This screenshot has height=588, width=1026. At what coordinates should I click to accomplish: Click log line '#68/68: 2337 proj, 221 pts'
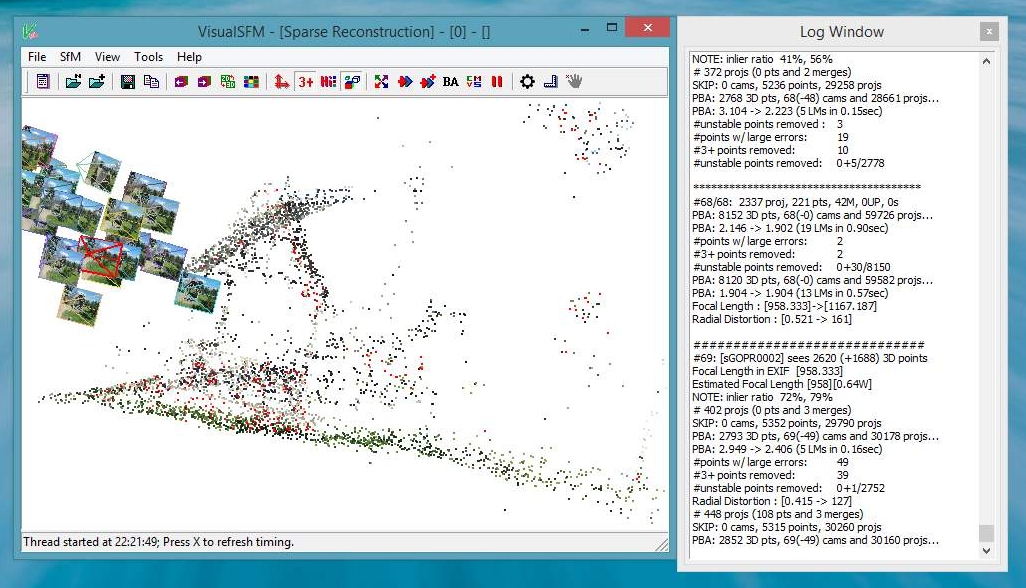pyautogui.click(x=795, y=202)
